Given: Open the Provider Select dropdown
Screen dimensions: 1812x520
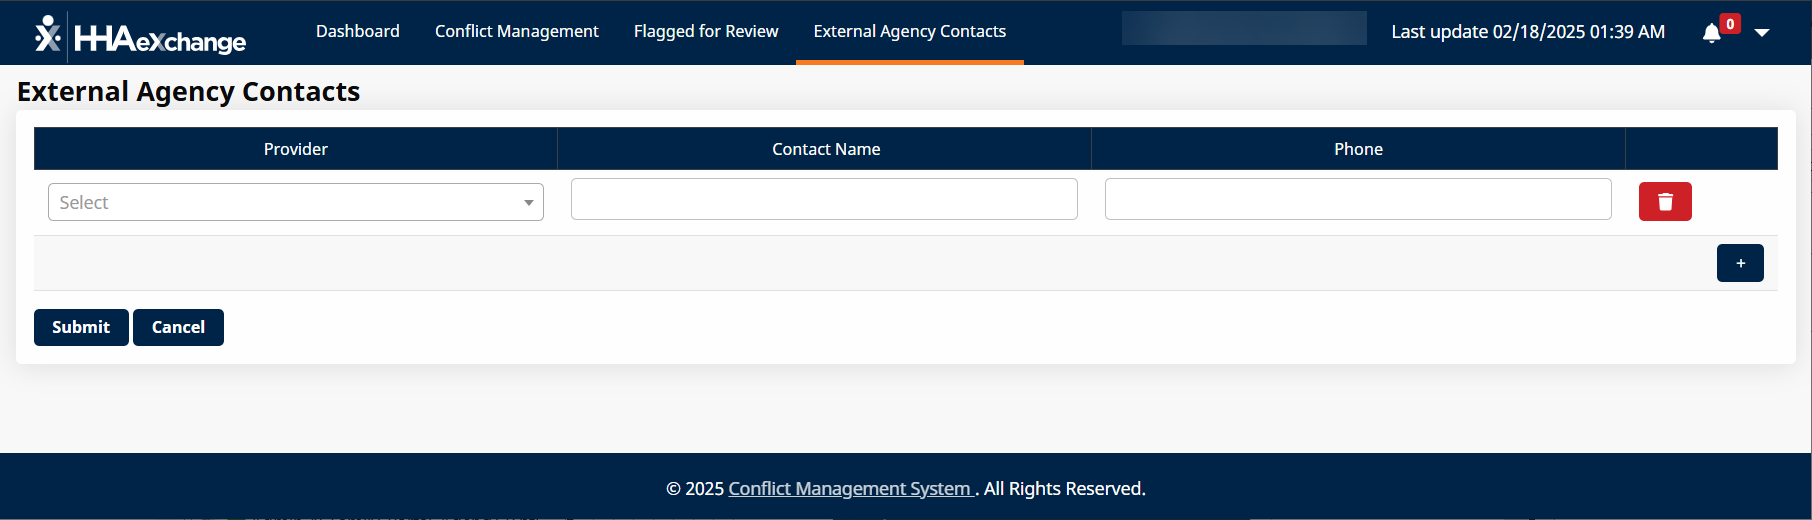Looking at the screenshot, I should (x=296, y=202).
